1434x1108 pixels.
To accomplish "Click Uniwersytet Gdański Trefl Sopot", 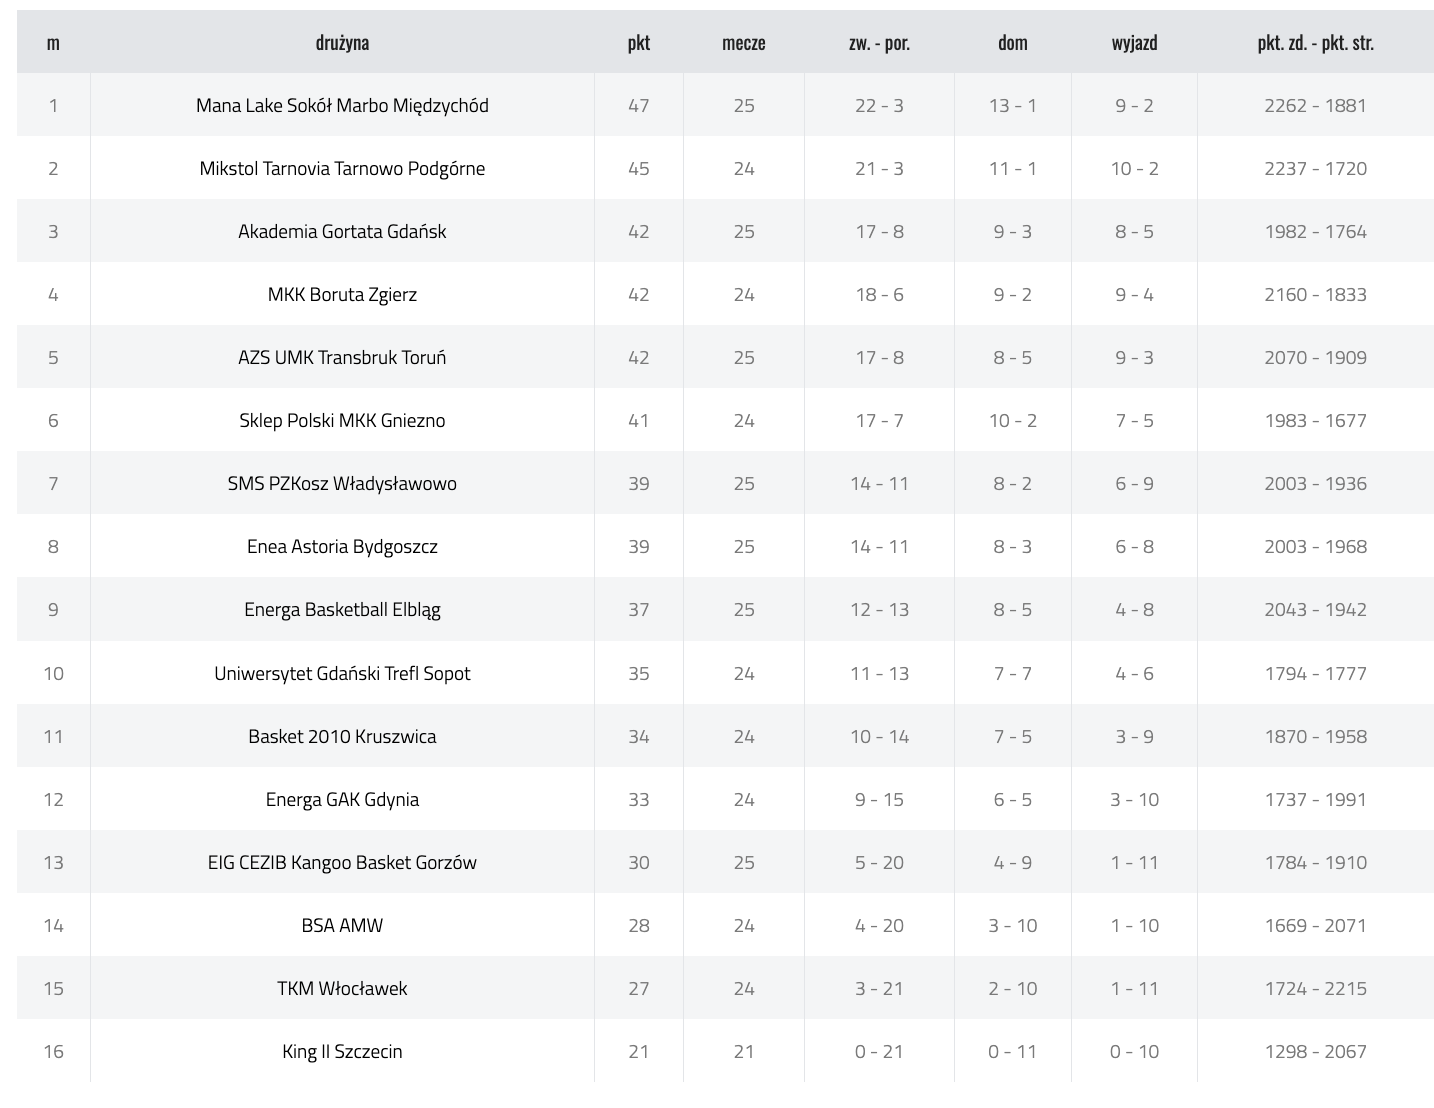I will 342,673.
